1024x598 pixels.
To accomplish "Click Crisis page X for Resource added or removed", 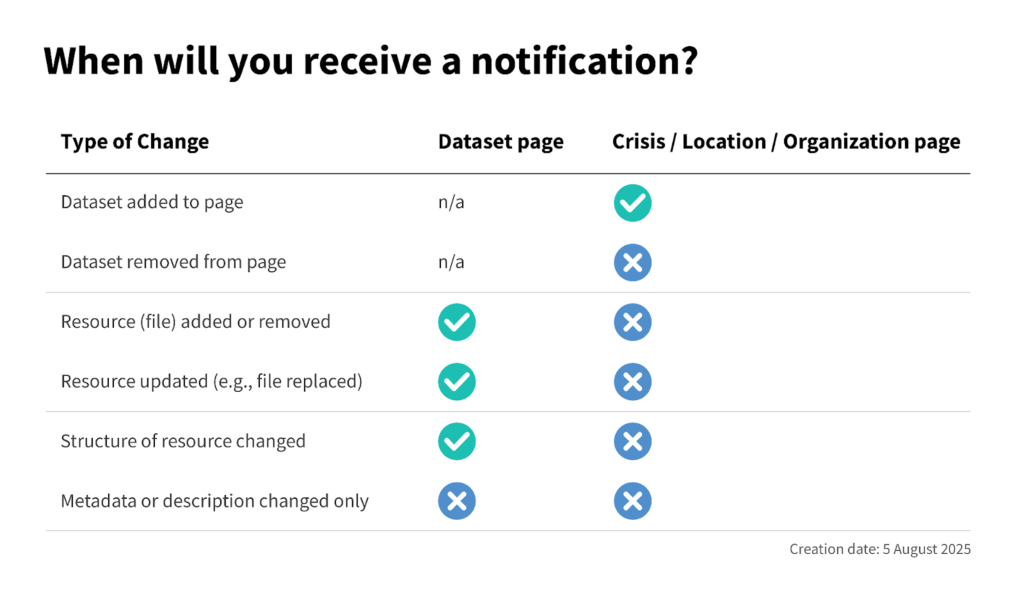I will pos(632,322).
